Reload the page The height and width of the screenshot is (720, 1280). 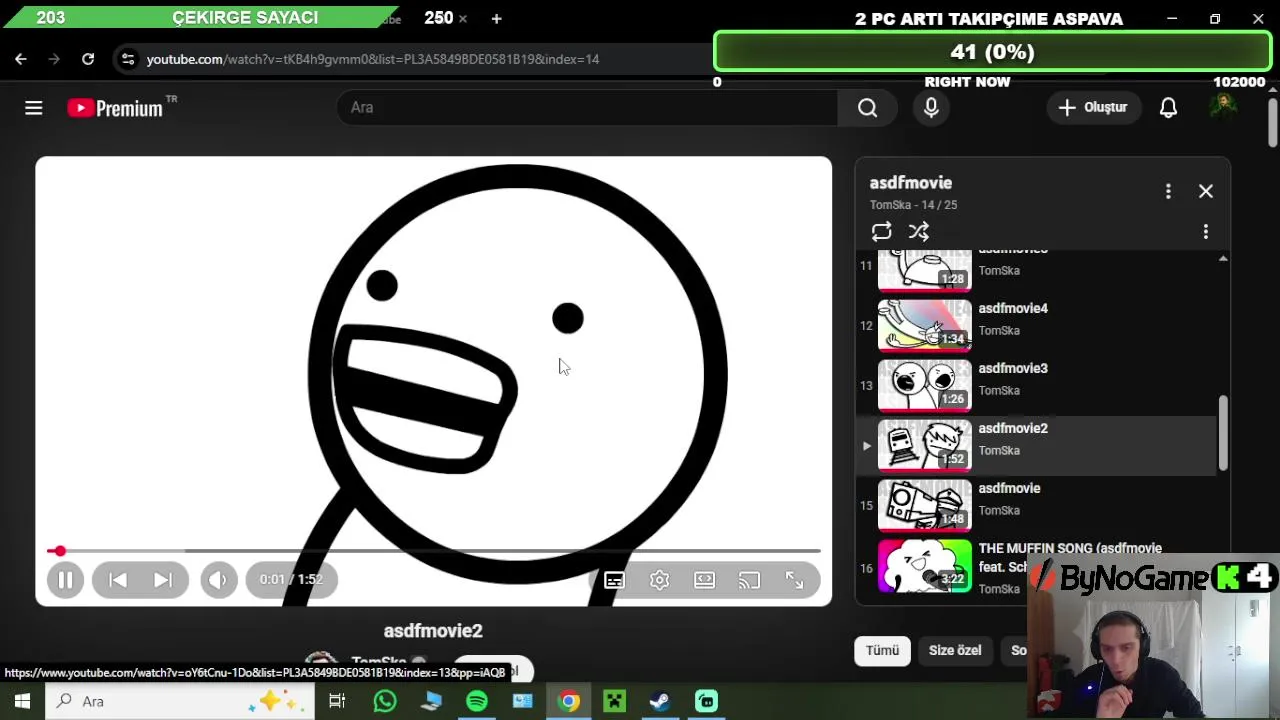click(x=88, y=59)
